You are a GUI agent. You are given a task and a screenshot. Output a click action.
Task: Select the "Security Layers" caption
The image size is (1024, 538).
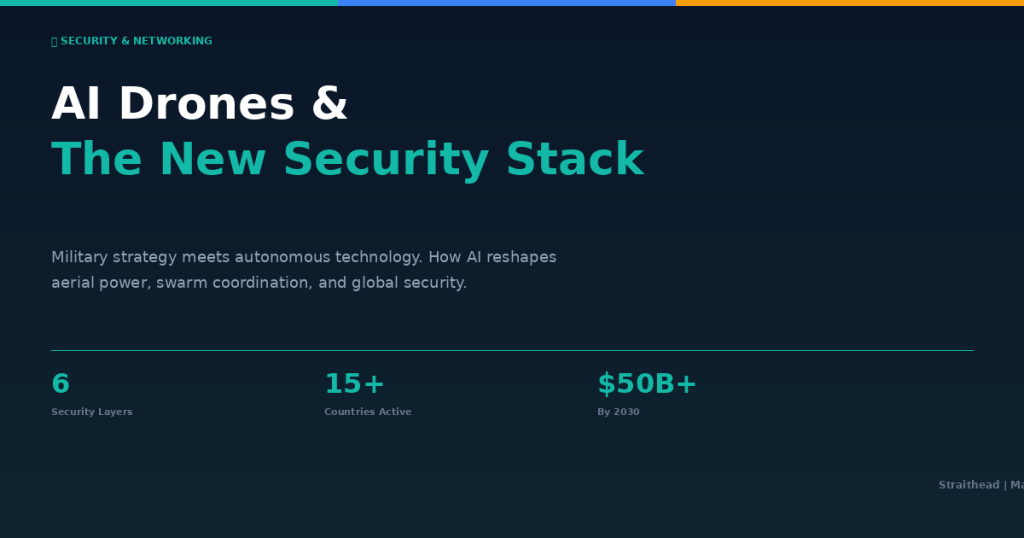pyautogui.click(x=91, y=412)
